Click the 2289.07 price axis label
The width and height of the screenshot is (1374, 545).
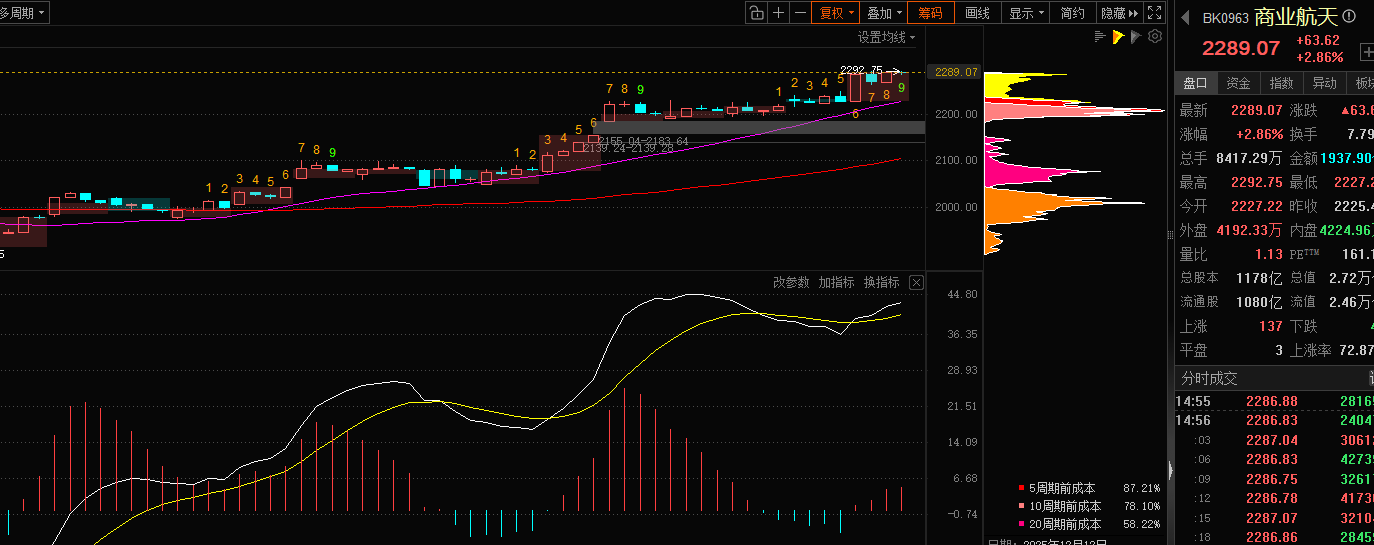(957, 72)
